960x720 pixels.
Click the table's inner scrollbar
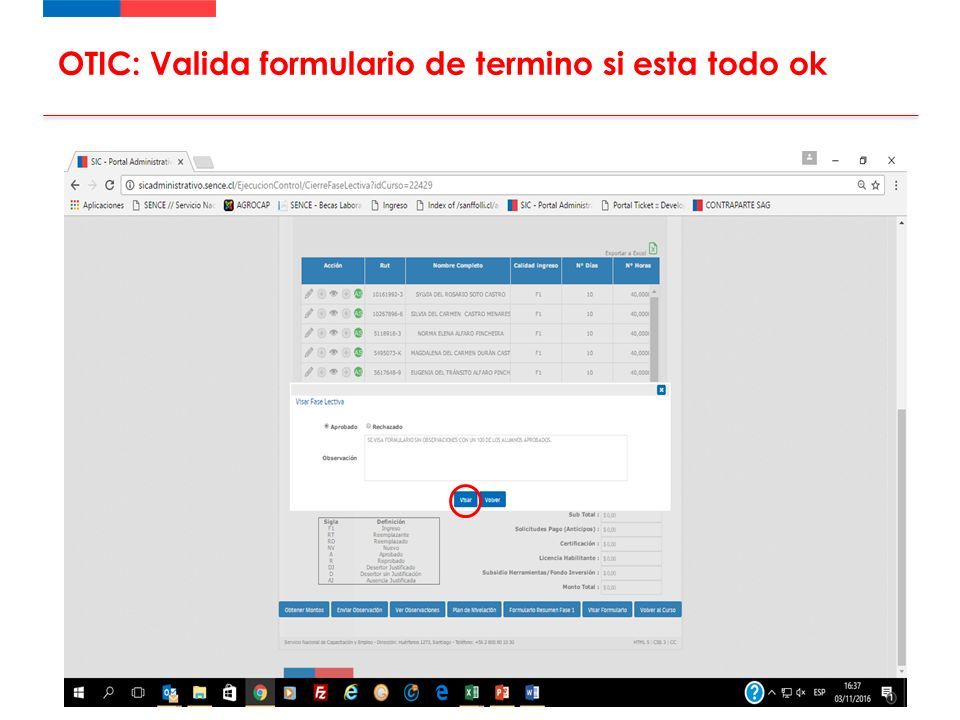coord(653,337)
